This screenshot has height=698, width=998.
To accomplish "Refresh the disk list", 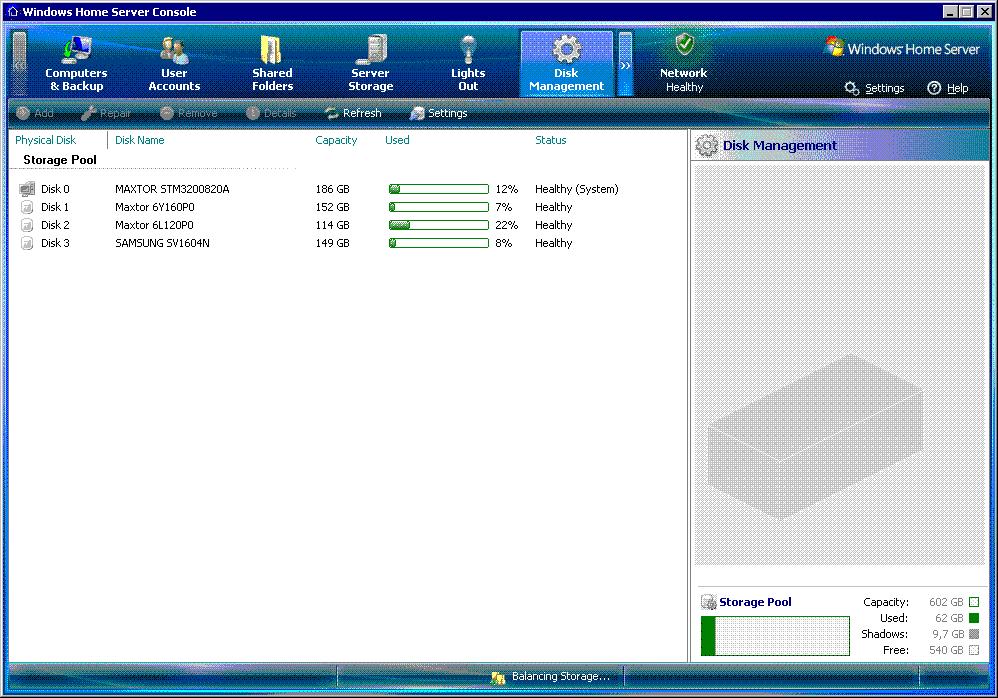I will (353, 113).
